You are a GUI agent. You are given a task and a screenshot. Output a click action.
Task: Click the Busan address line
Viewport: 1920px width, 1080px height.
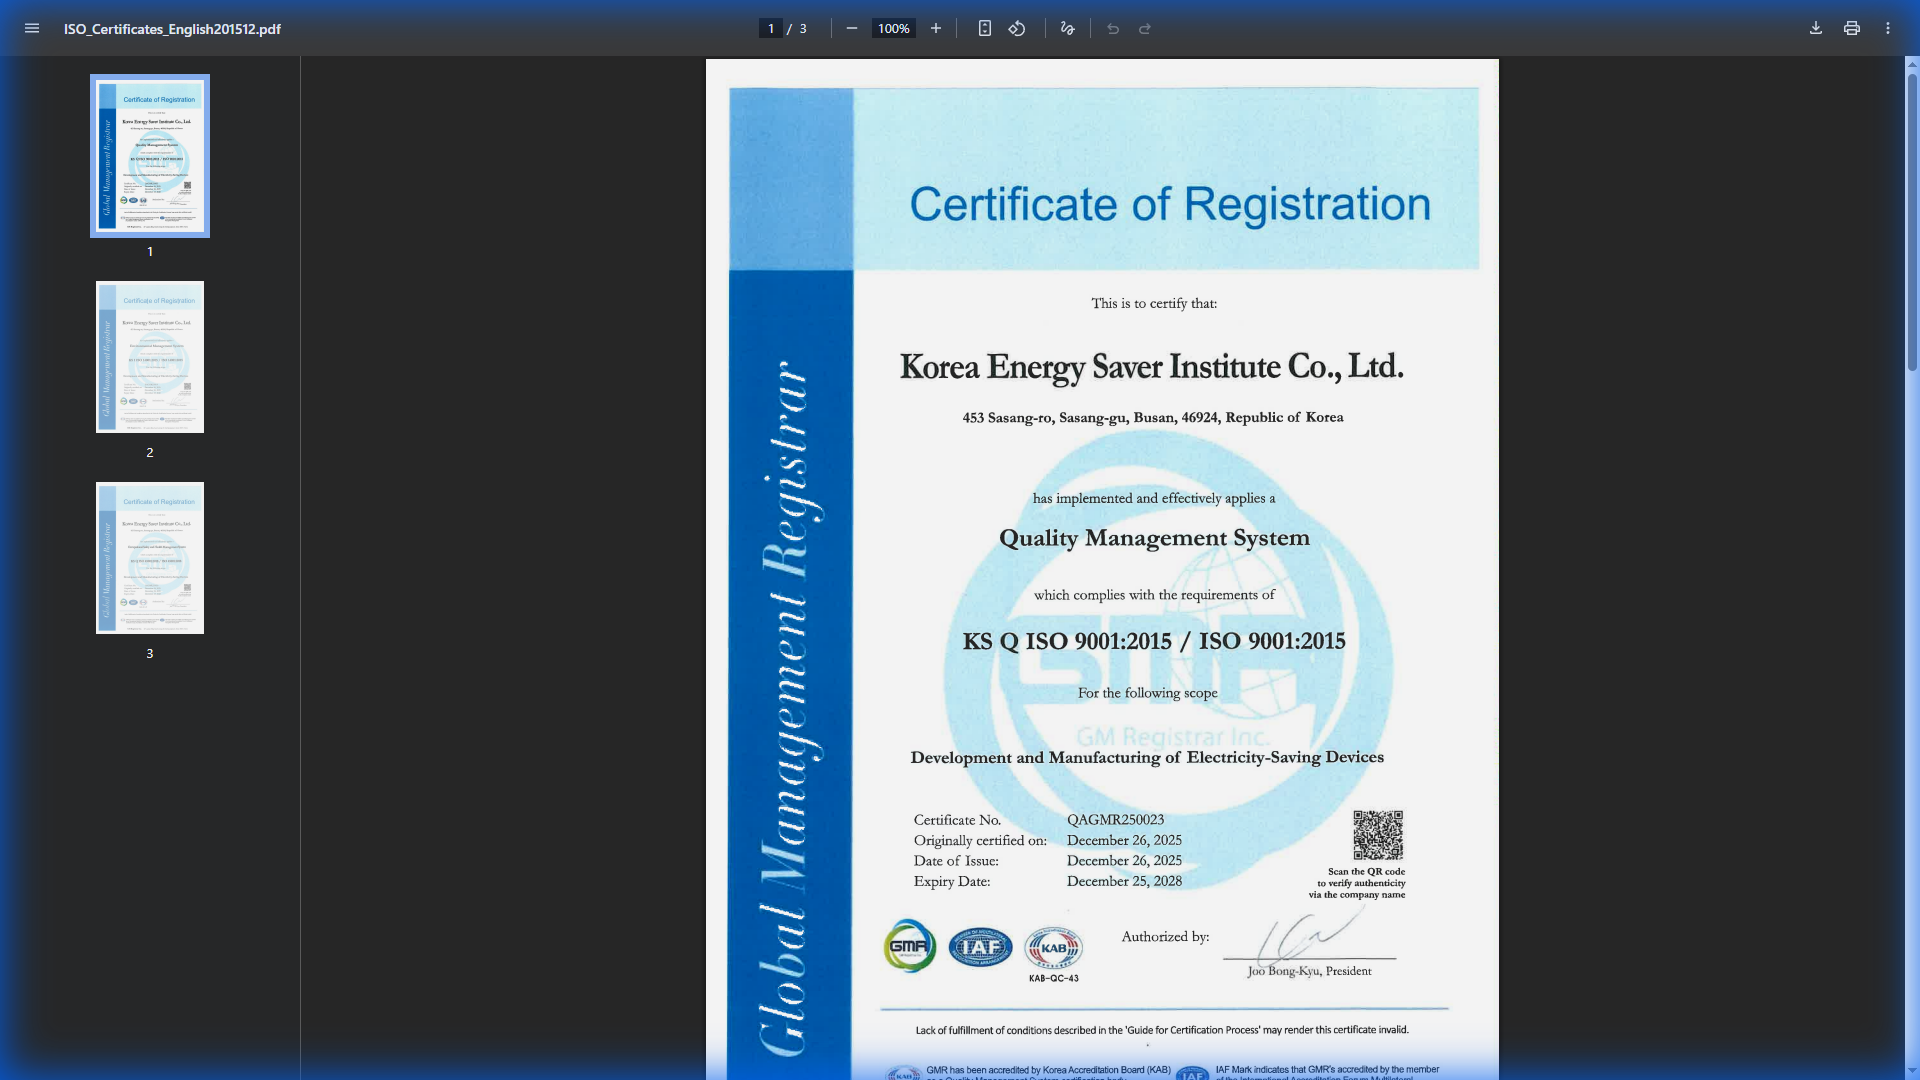(x=1153, y=417)
